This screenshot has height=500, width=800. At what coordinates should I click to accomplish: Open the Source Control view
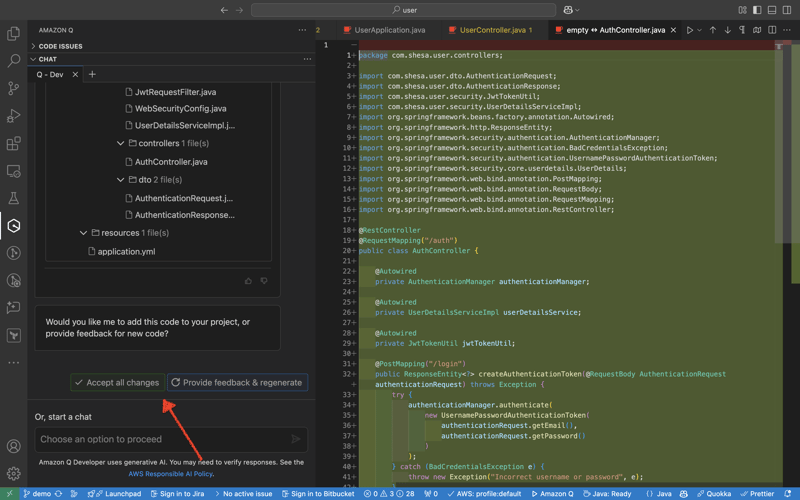tap(14, 88)
